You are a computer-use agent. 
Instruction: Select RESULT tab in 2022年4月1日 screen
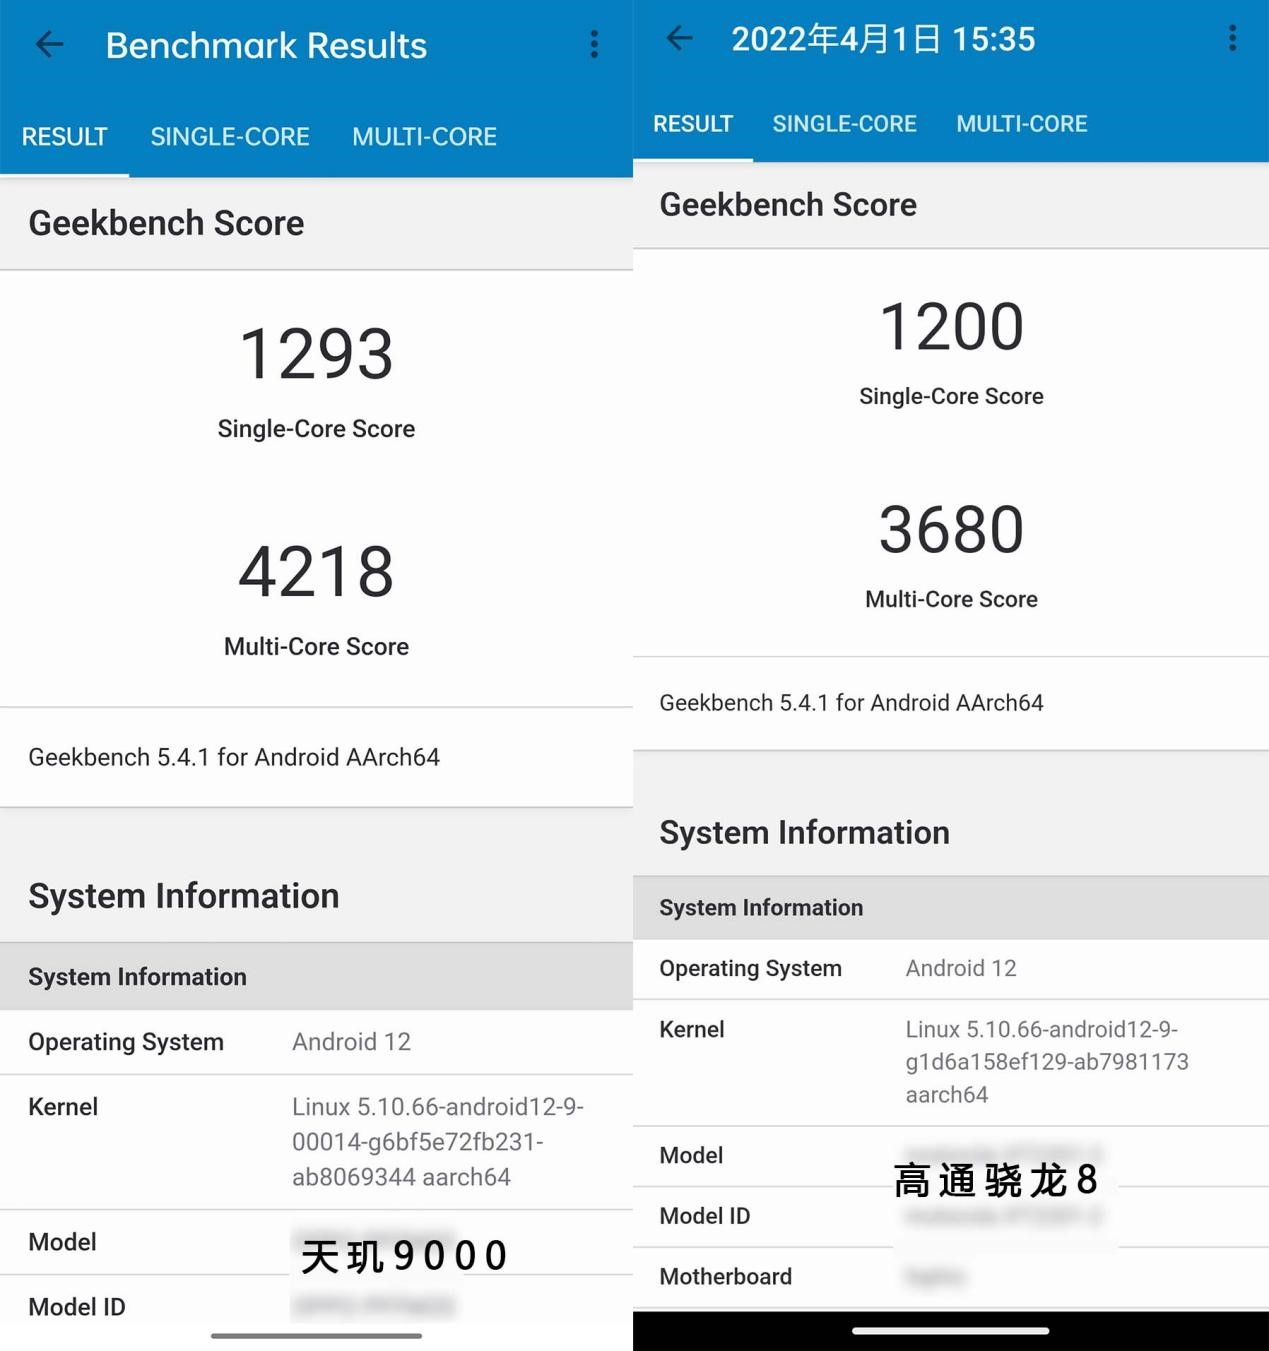click(693, 124)
